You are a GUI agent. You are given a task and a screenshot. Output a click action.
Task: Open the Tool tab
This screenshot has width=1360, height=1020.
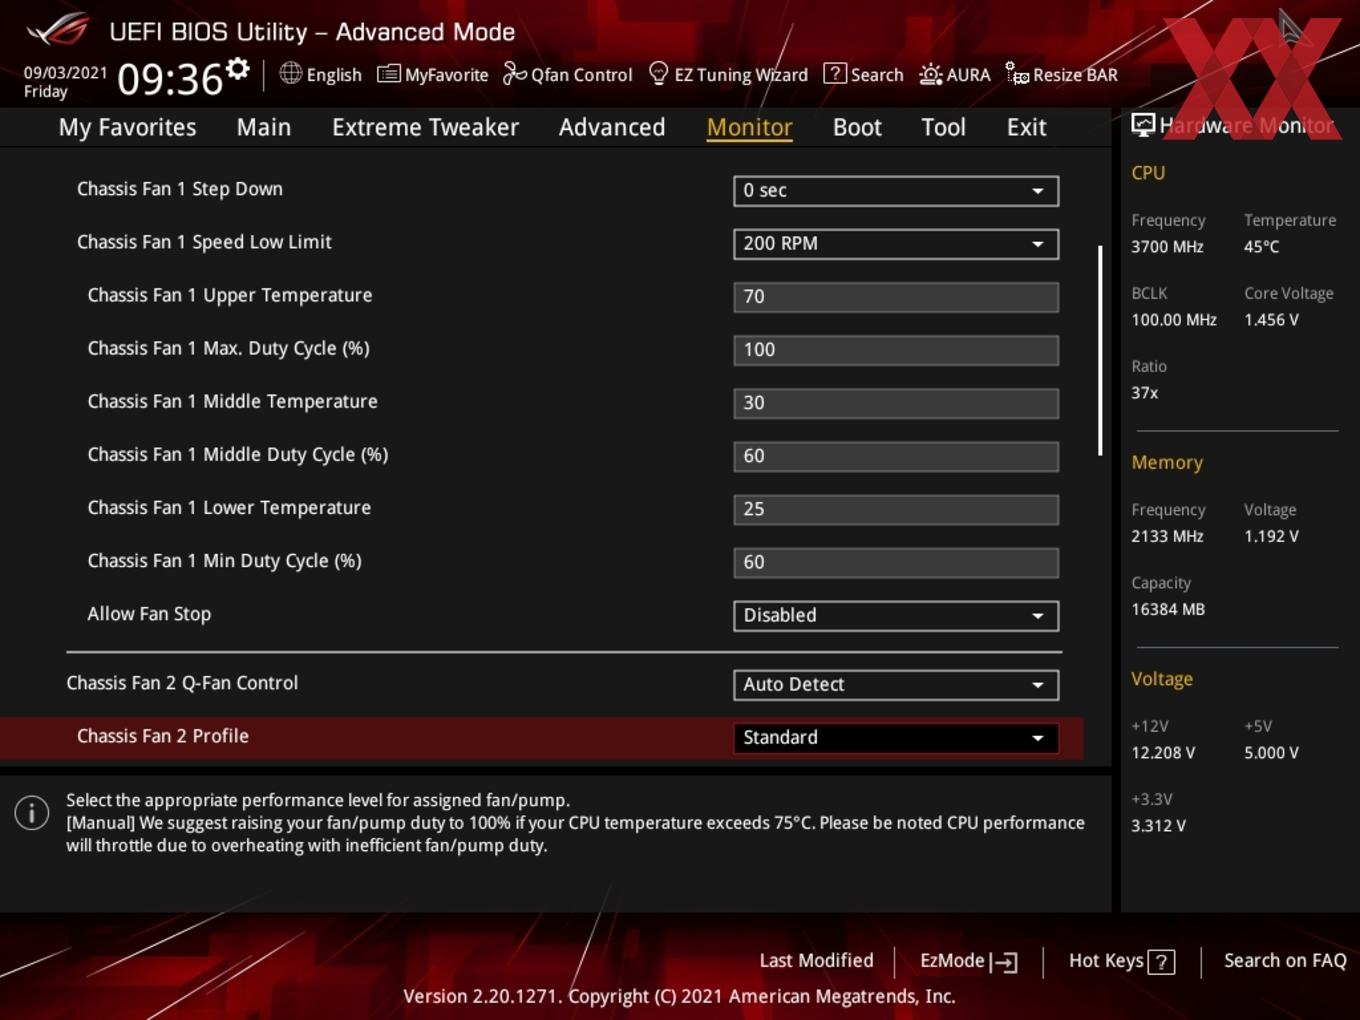tap(943, 127)
